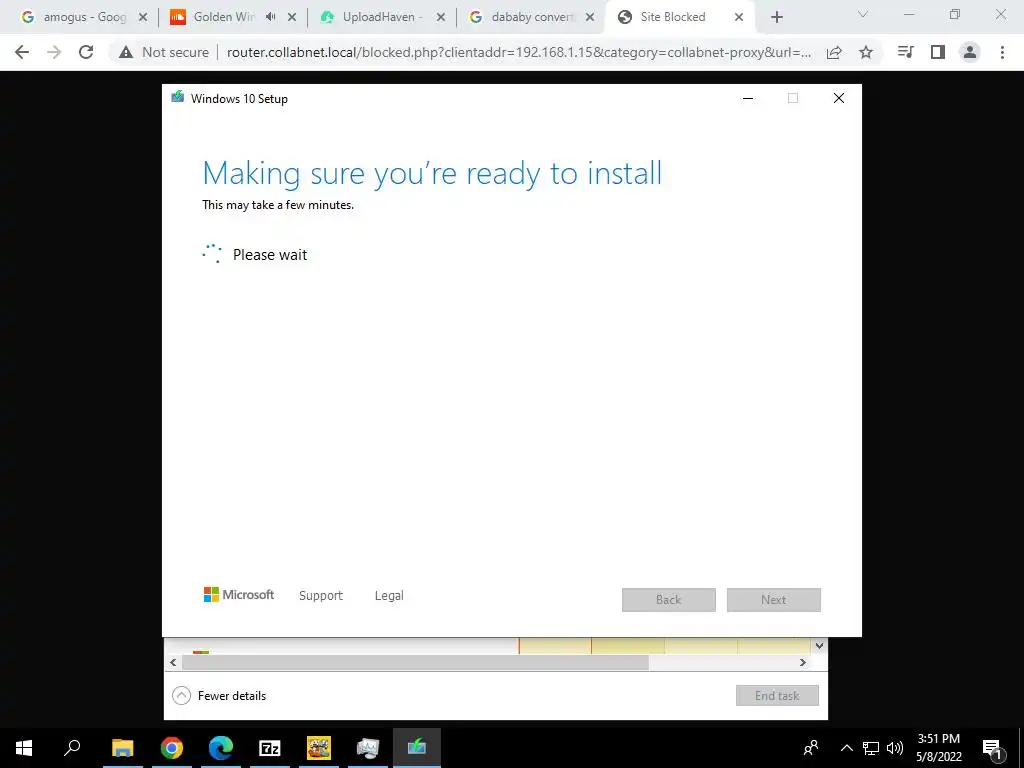Viewport: 1024px width, 768px height.
Task: Mute audio on the Golden Wind tab
Action: pyautogui.click(x=270, y=18)
